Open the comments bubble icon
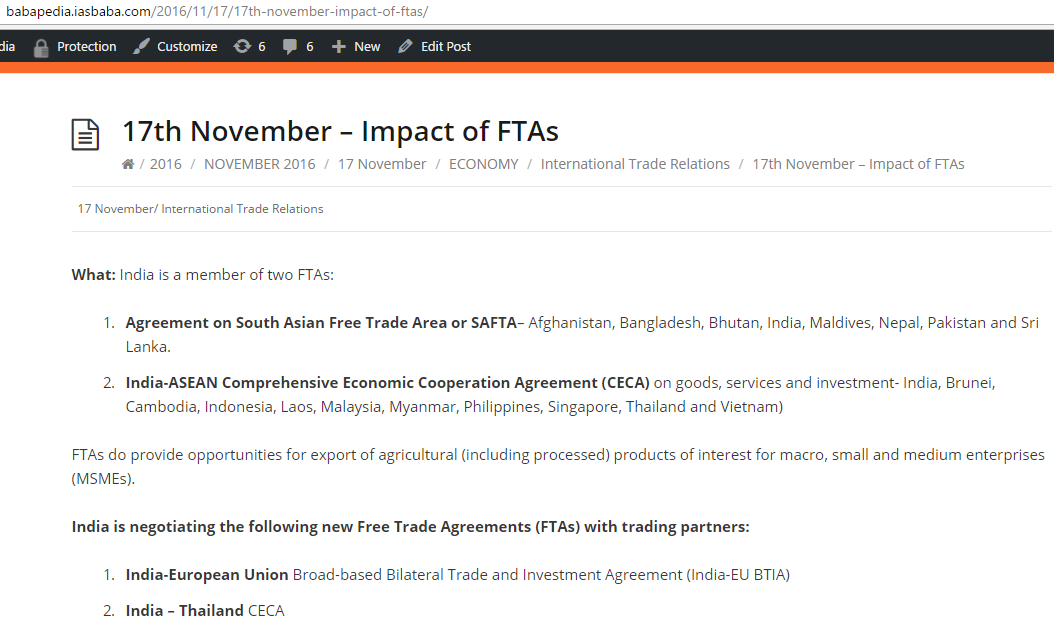This screenshot has height=637, width=1054. (x=290, y=46)
